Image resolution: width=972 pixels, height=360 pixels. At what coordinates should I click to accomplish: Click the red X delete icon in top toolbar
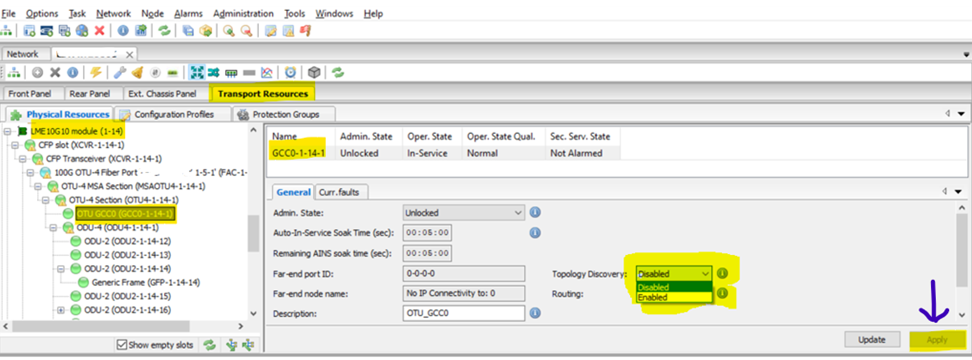99,30
